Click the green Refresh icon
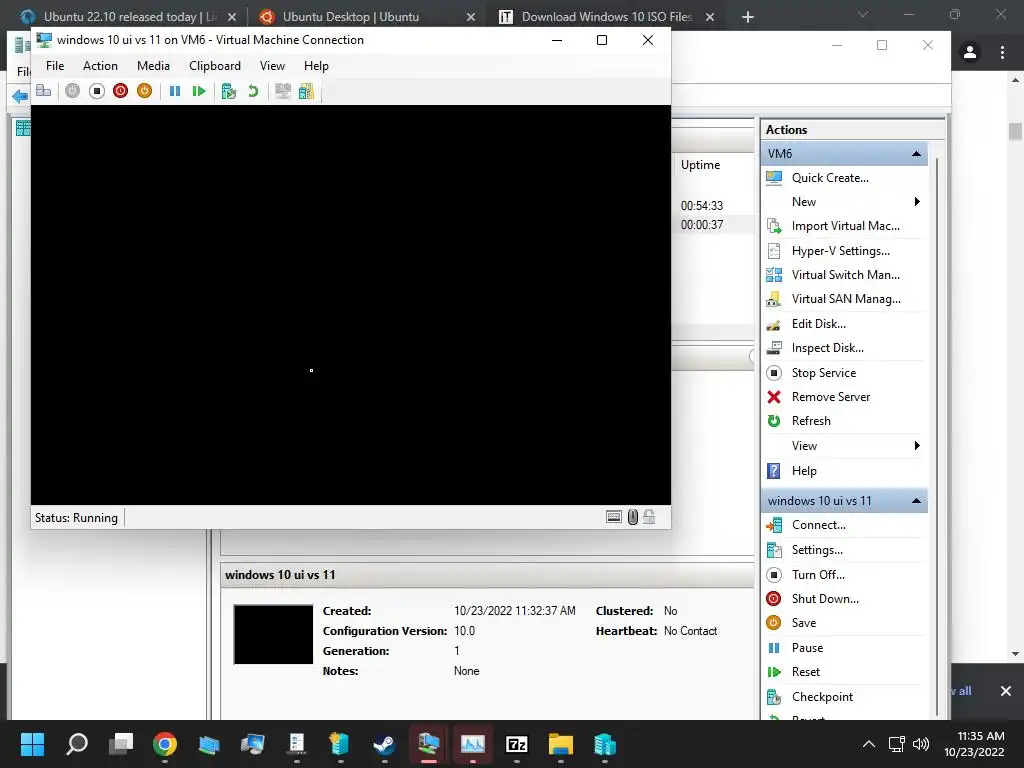Viewport: 1024px width, 768px height. click(x=774, y=421)
